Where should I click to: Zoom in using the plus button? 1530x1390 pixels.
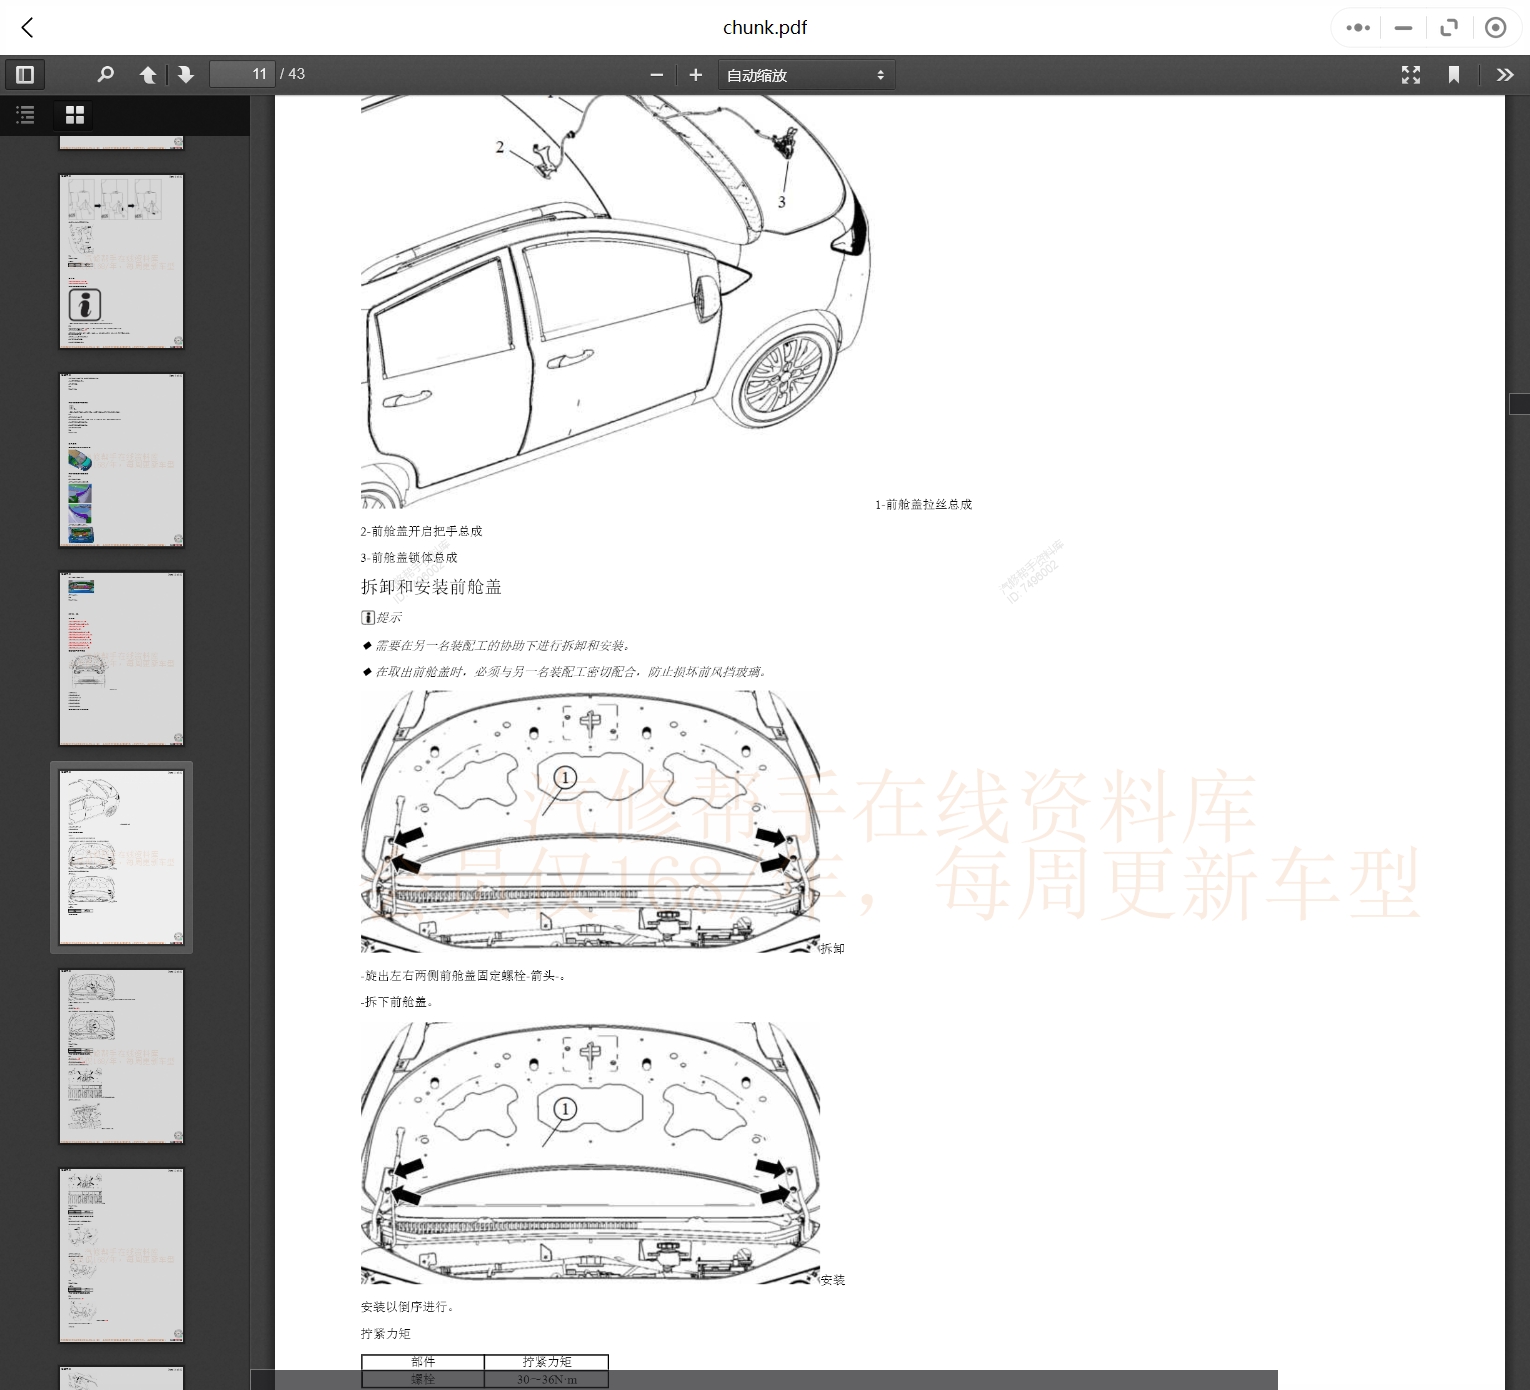696,74
